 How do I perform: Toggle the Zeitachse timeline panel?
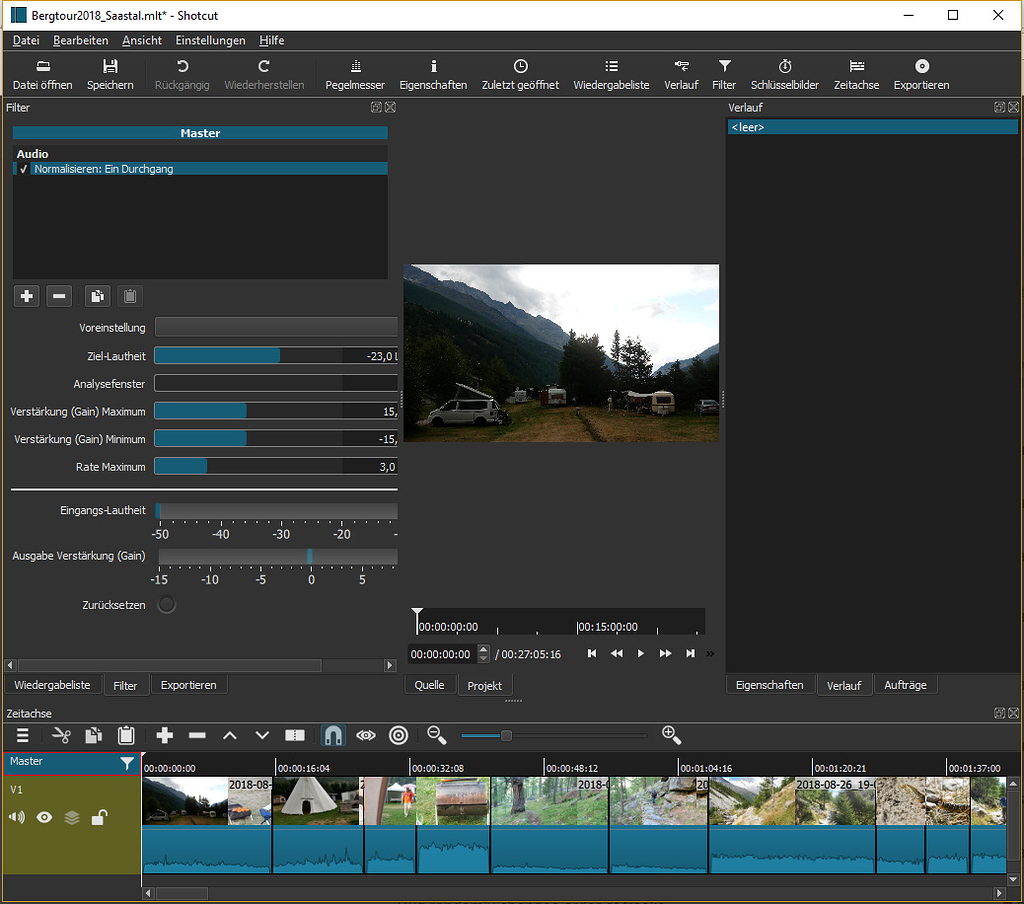856,74
